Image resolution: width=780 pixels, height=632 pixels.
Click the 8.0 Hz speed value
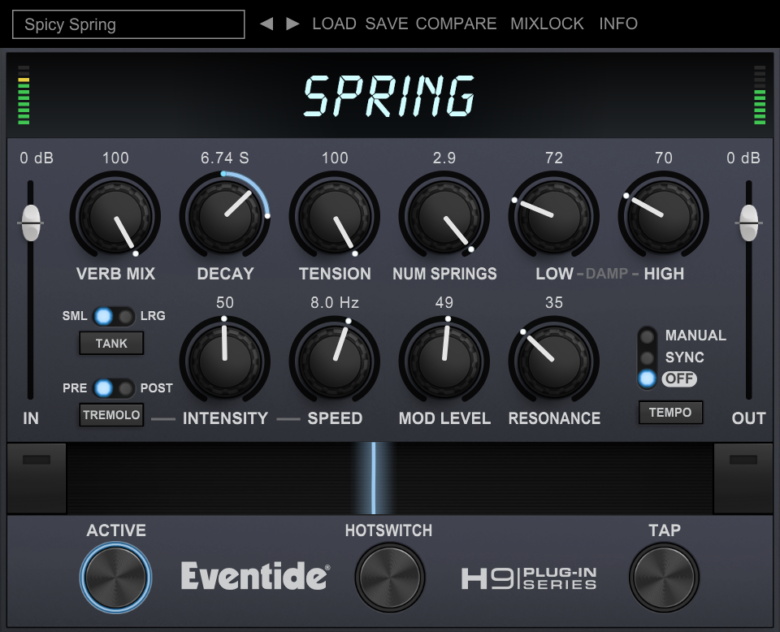334,302
